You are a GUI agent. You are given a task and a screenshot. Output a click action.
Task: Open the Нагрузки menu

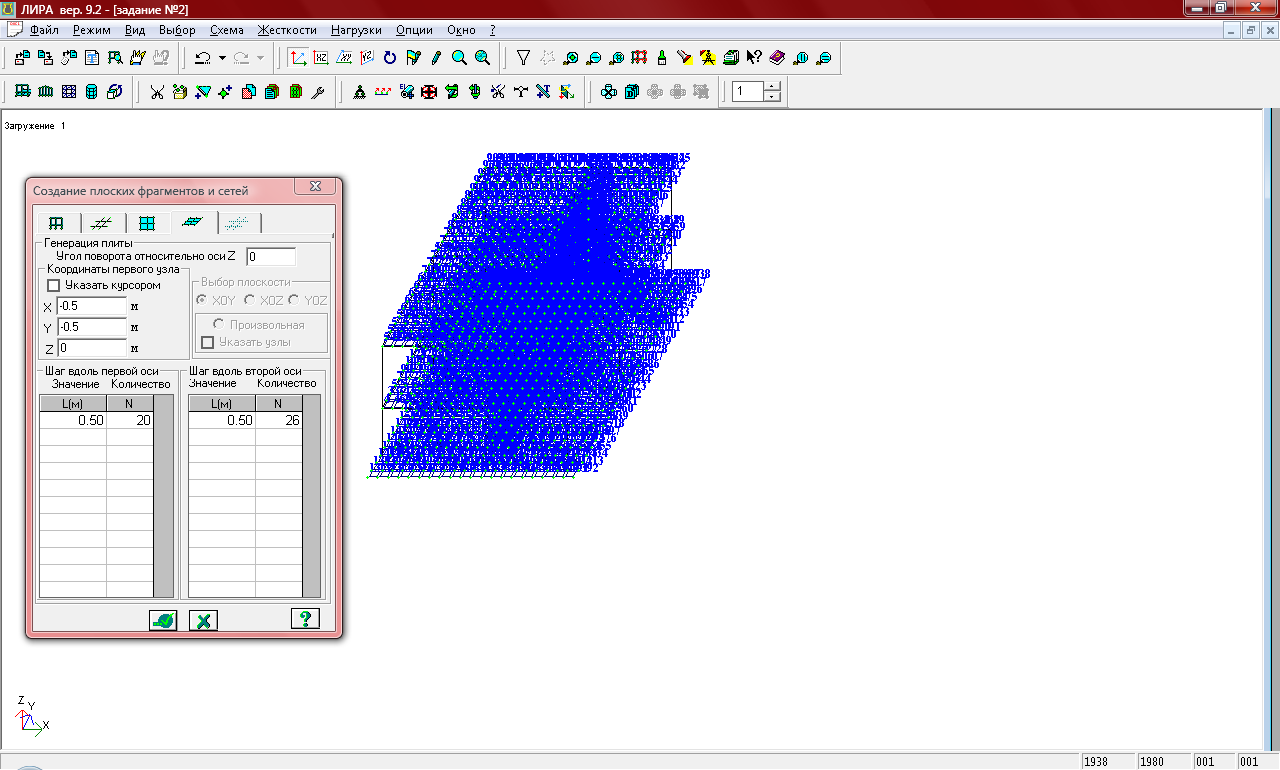(357, 30)
